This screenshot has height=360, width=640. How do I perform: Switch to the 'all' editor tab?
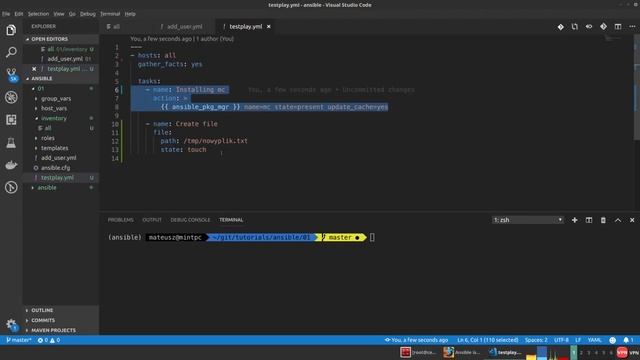pos(126,27)
